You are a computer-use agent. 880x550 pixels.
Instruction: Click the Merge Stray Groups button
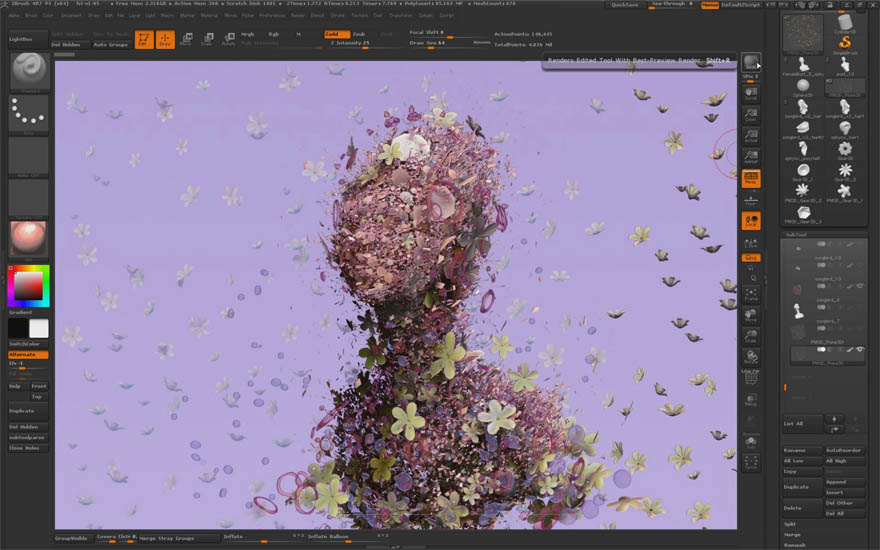click(x=179, y=538)
